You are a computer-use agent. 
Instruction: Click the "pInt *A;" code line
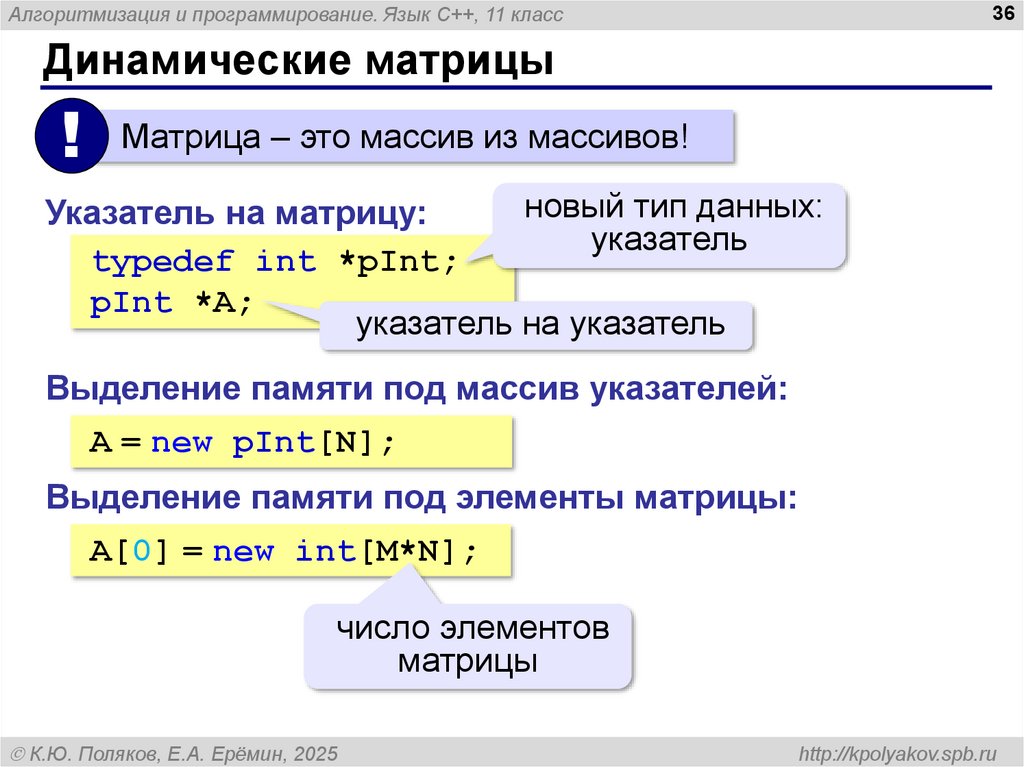click(170, 302)
